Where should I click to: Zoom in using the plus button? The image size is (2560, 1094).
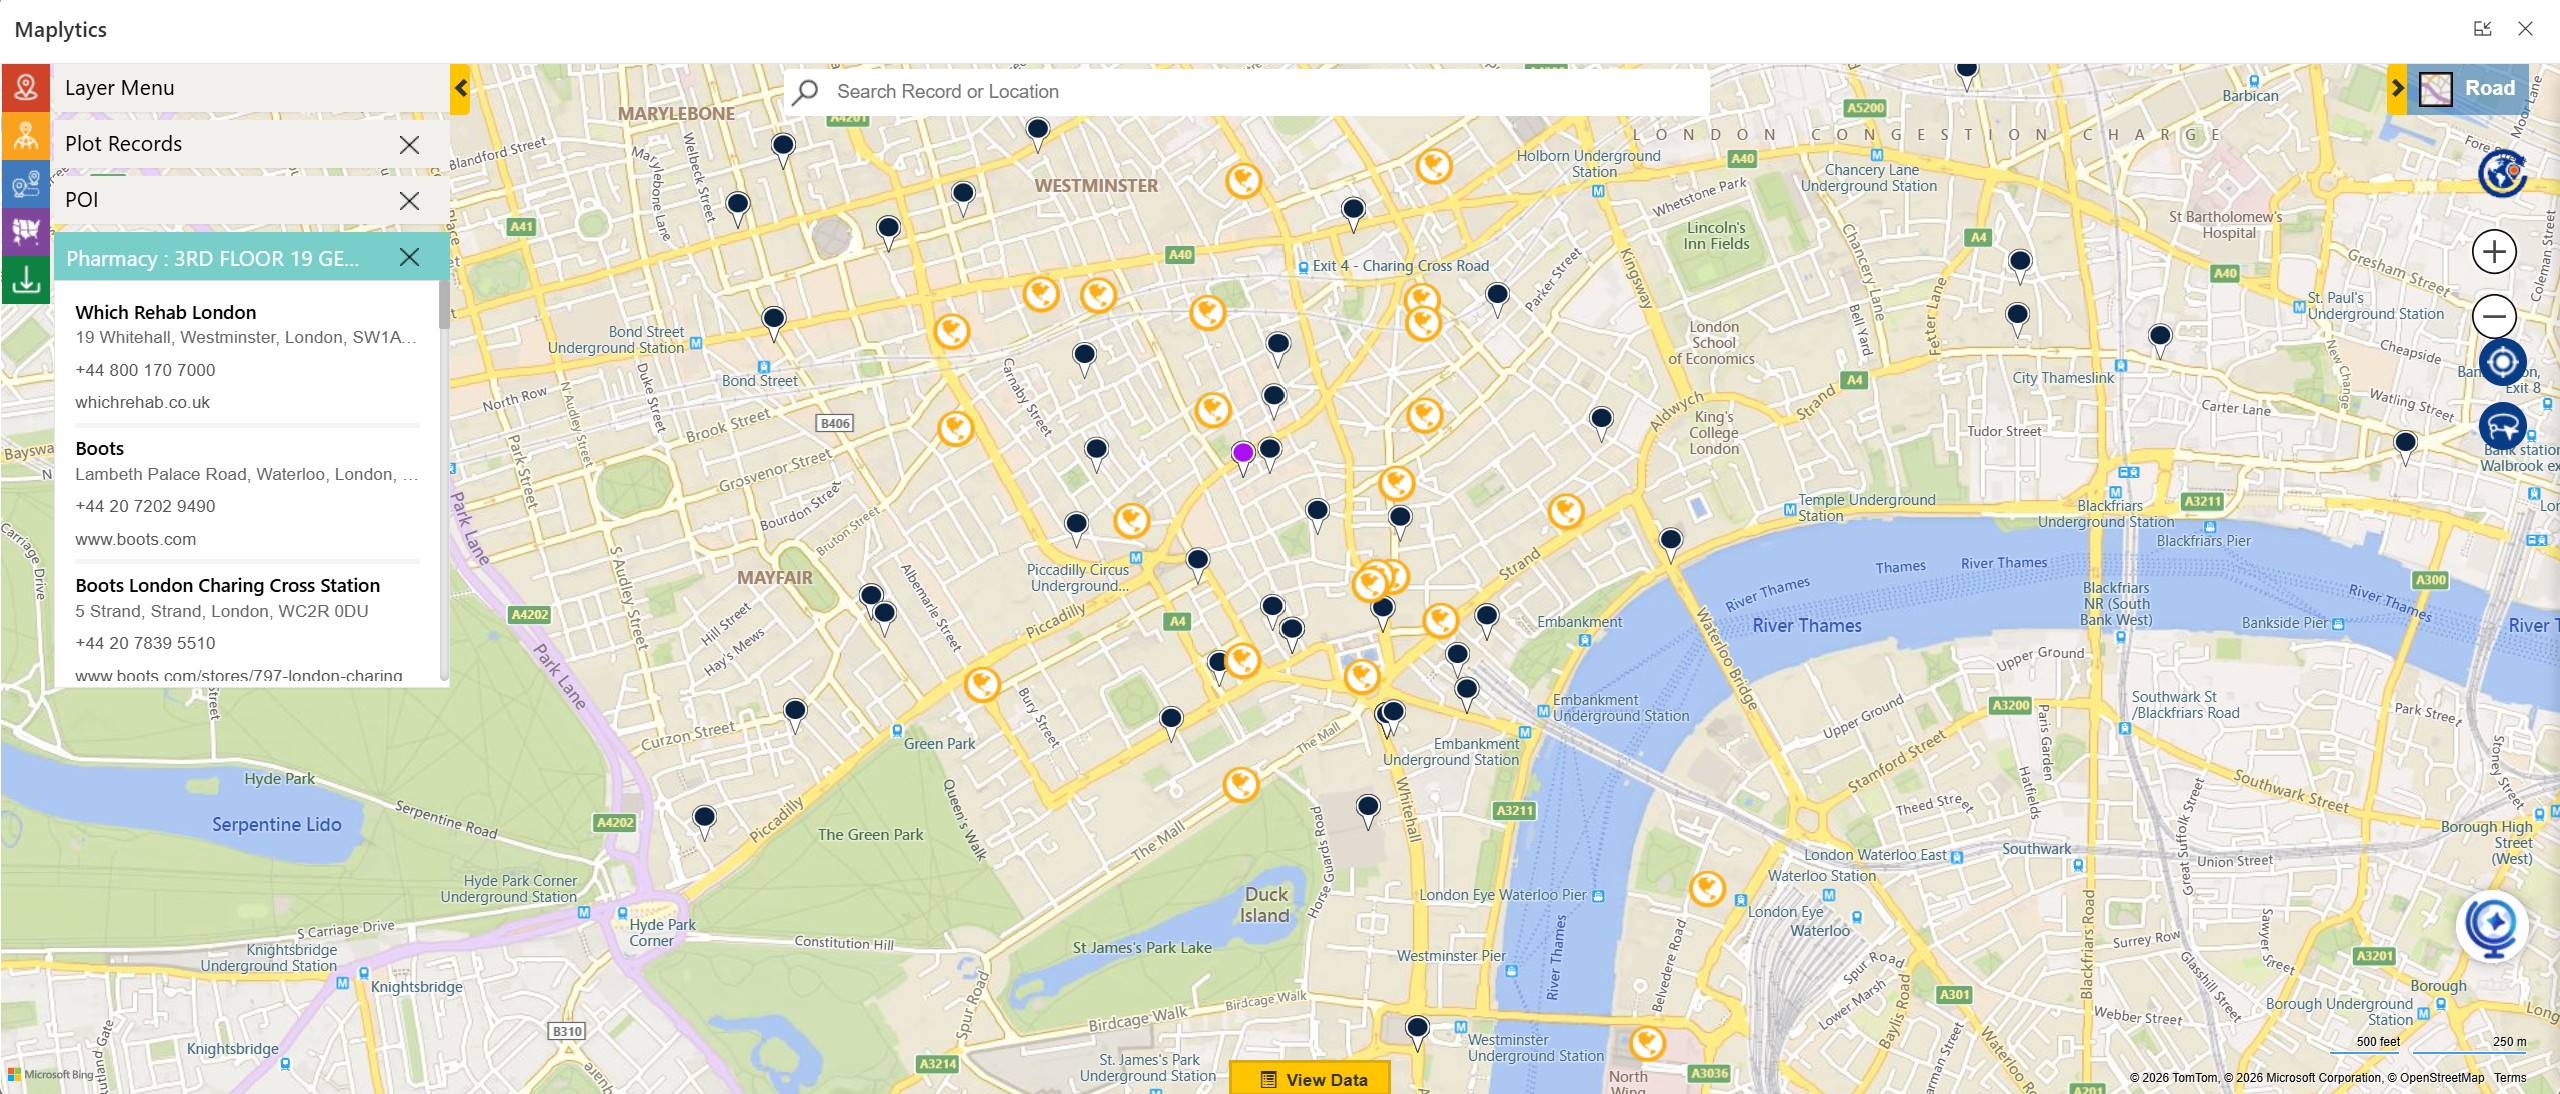(2493, 252)
